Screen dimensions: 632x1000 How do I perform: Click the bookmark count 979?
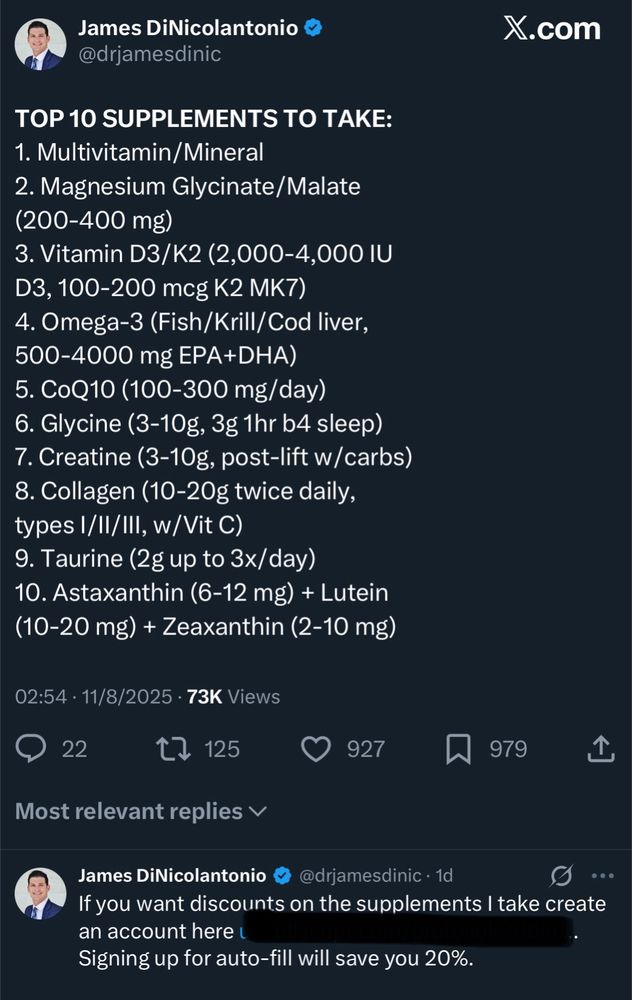[x=506, y=748]
